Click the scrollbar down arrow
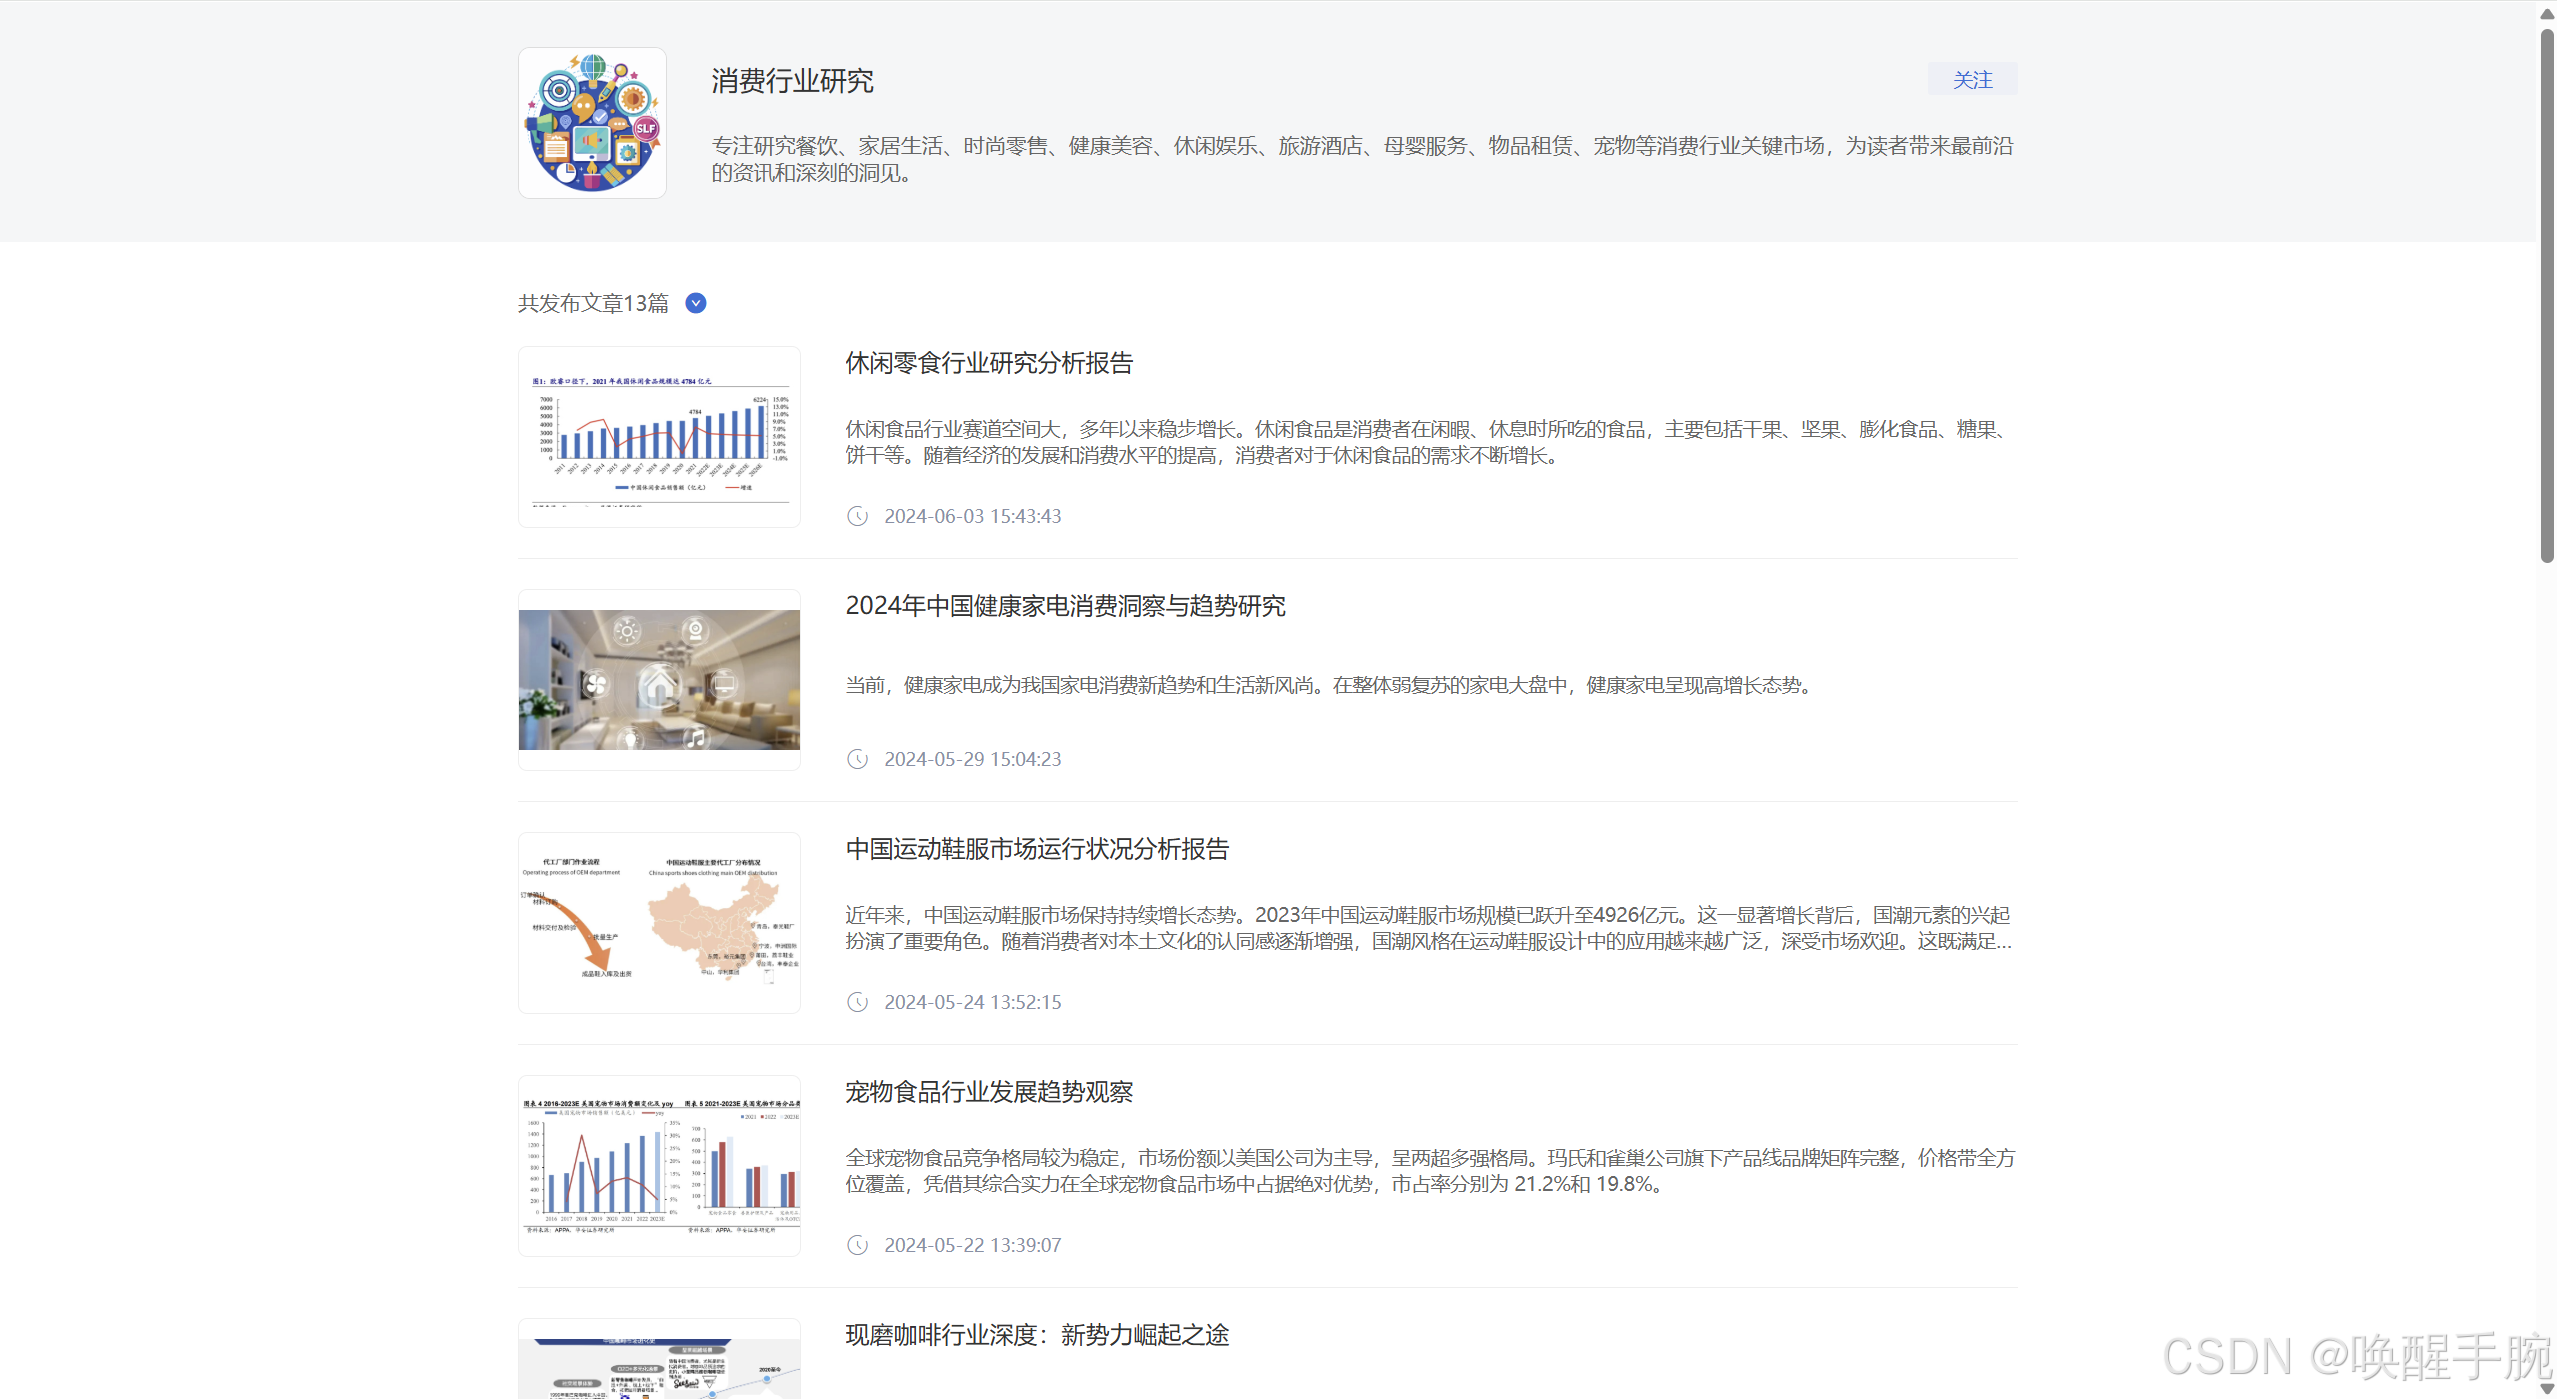The height and width of the screenshot is (1399, 2557). (x=2547, y=1388)
